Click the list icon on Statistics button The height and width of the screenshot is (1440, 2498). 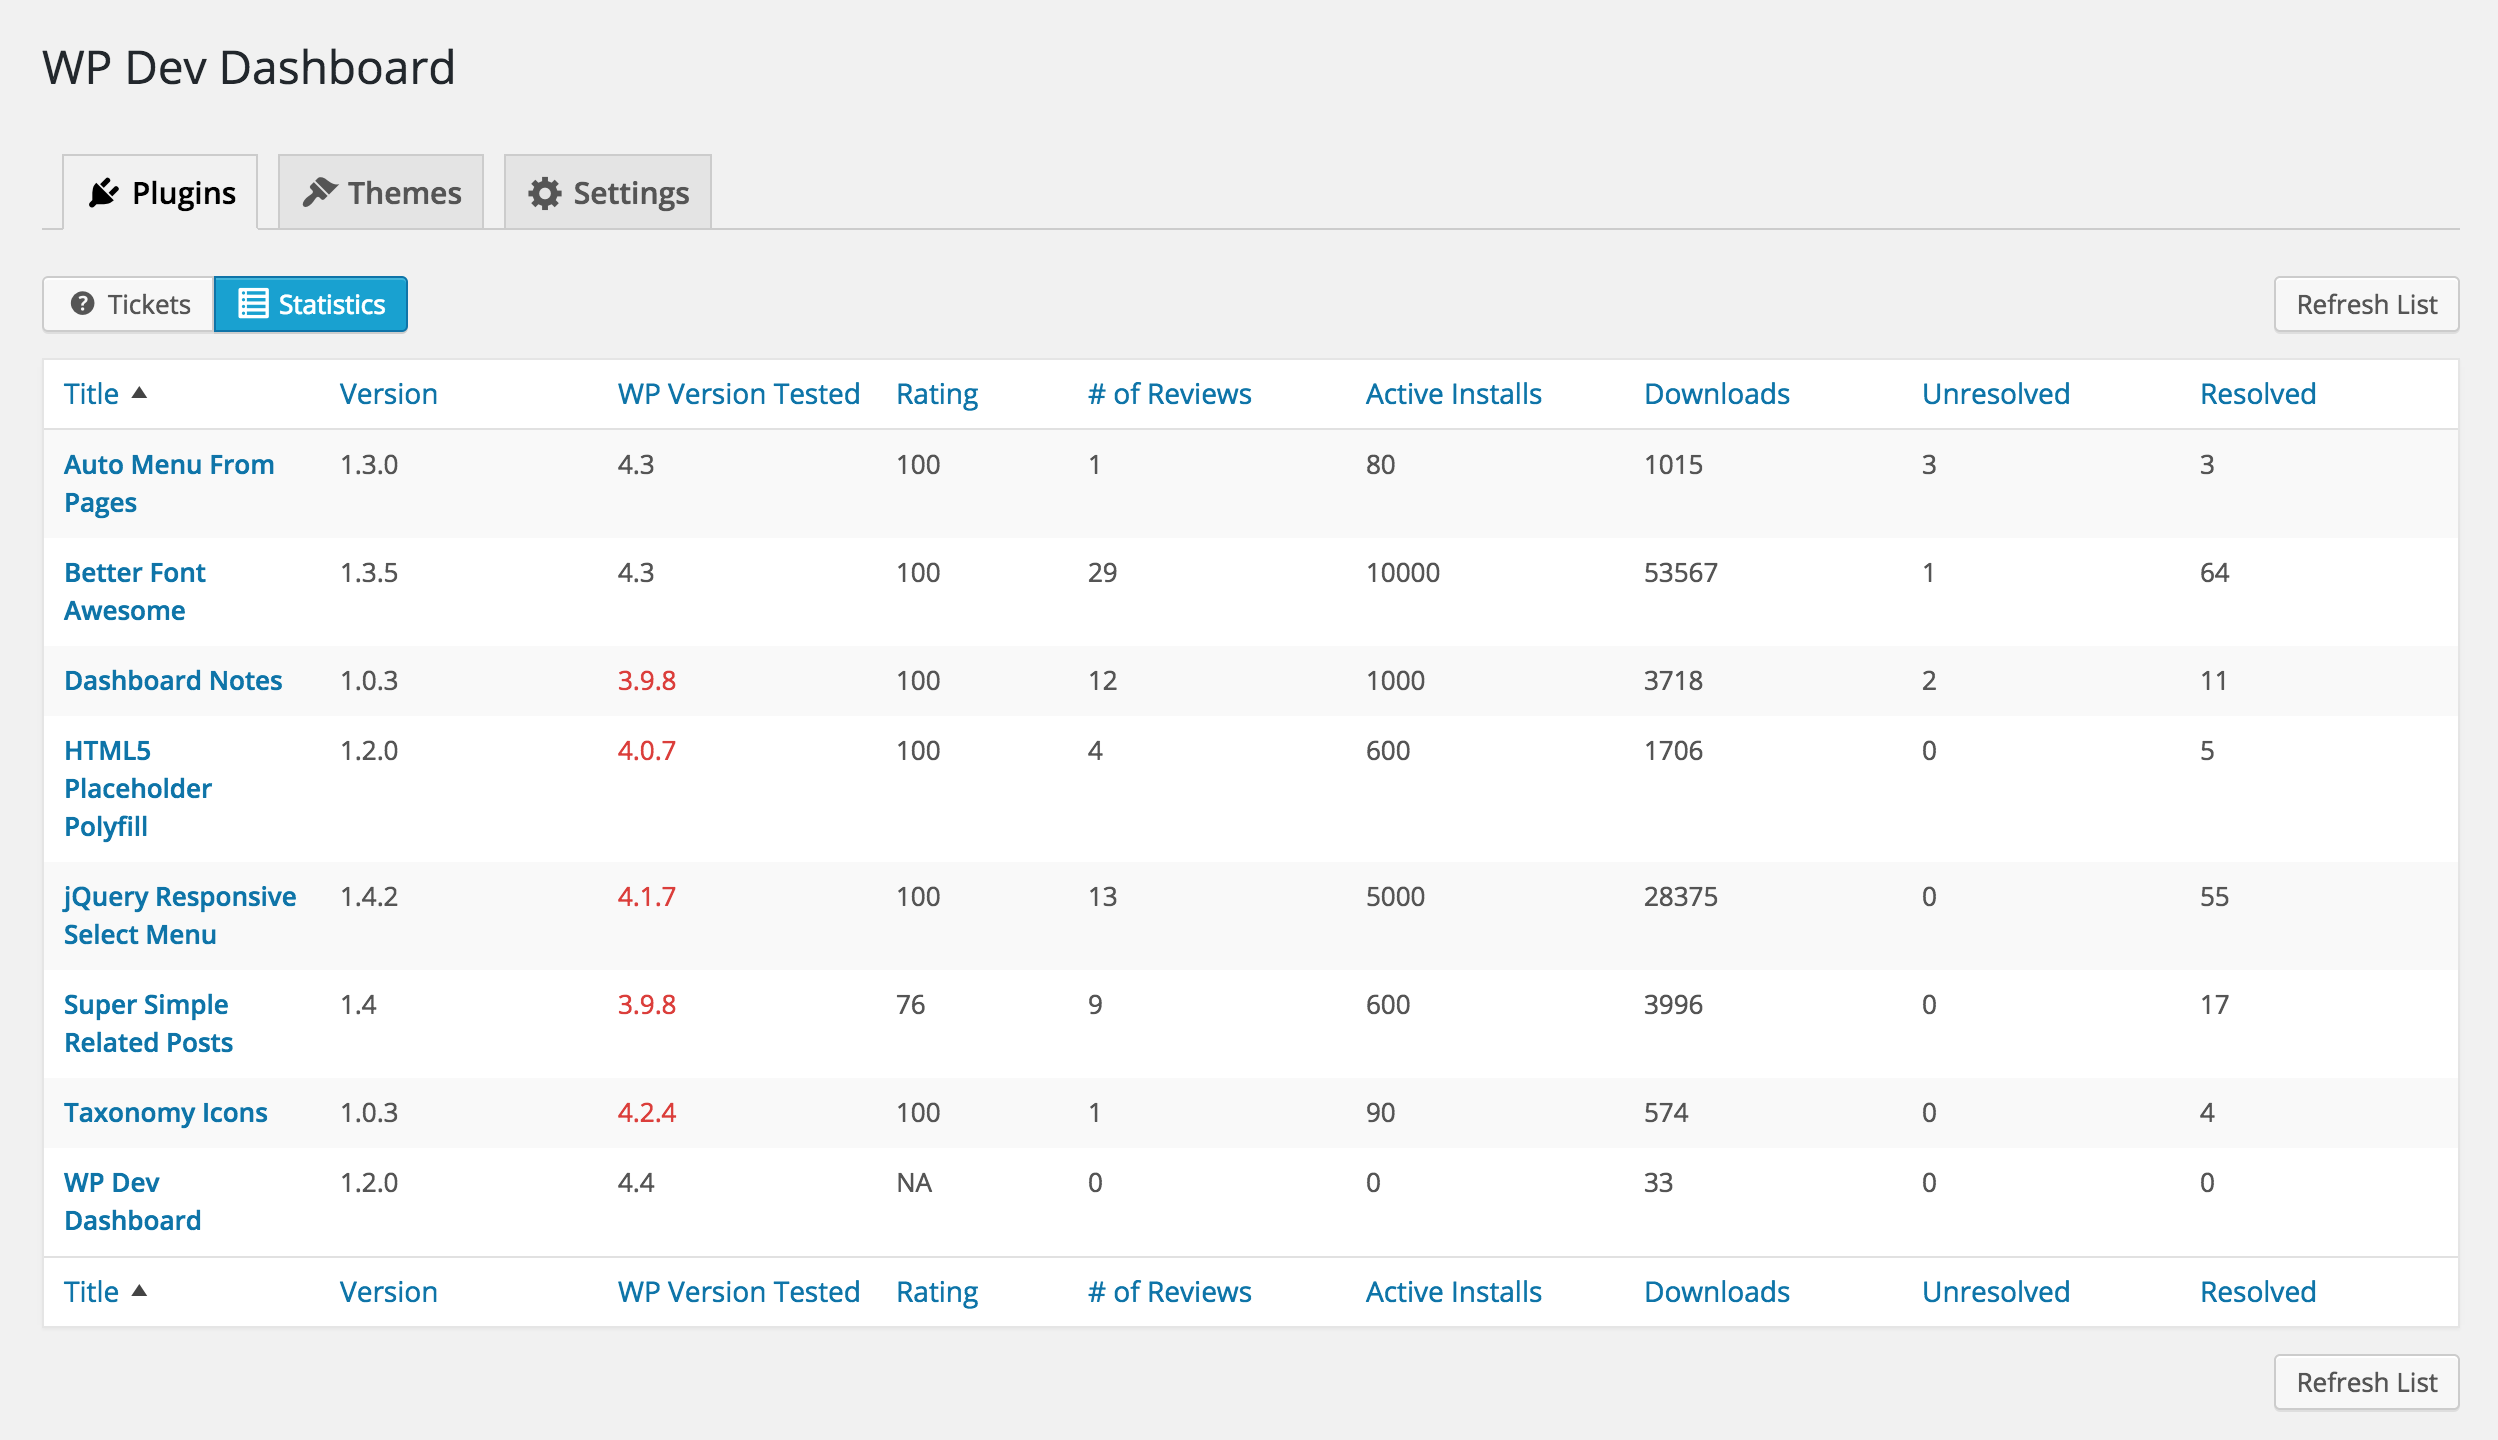point(253,303)
